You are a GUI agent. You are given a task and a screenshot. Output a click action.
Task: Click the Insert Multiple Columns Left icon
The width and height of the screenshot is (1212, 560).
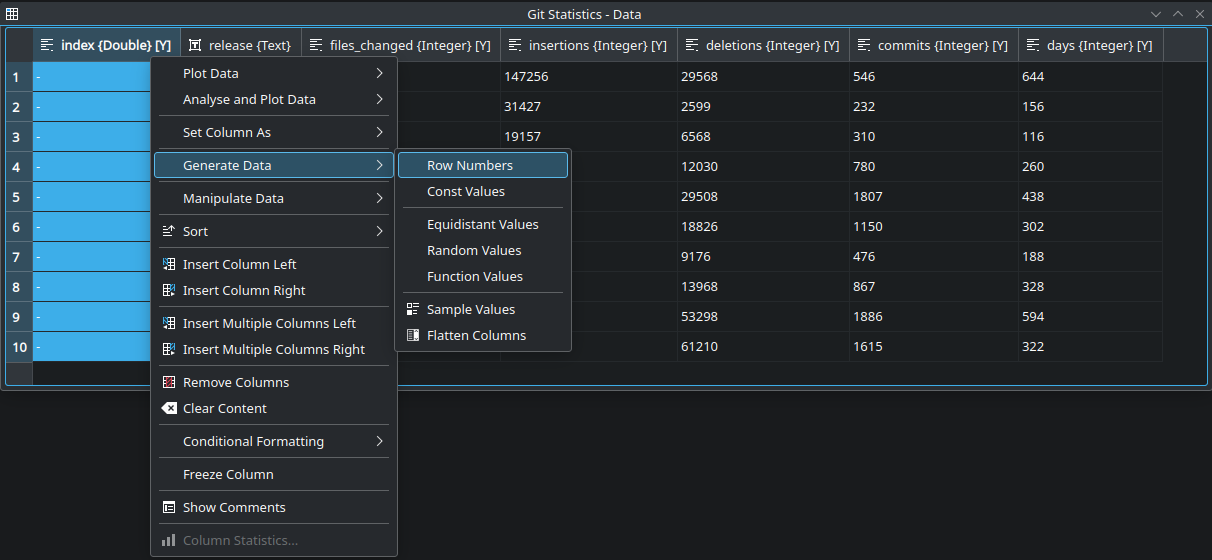169,324
